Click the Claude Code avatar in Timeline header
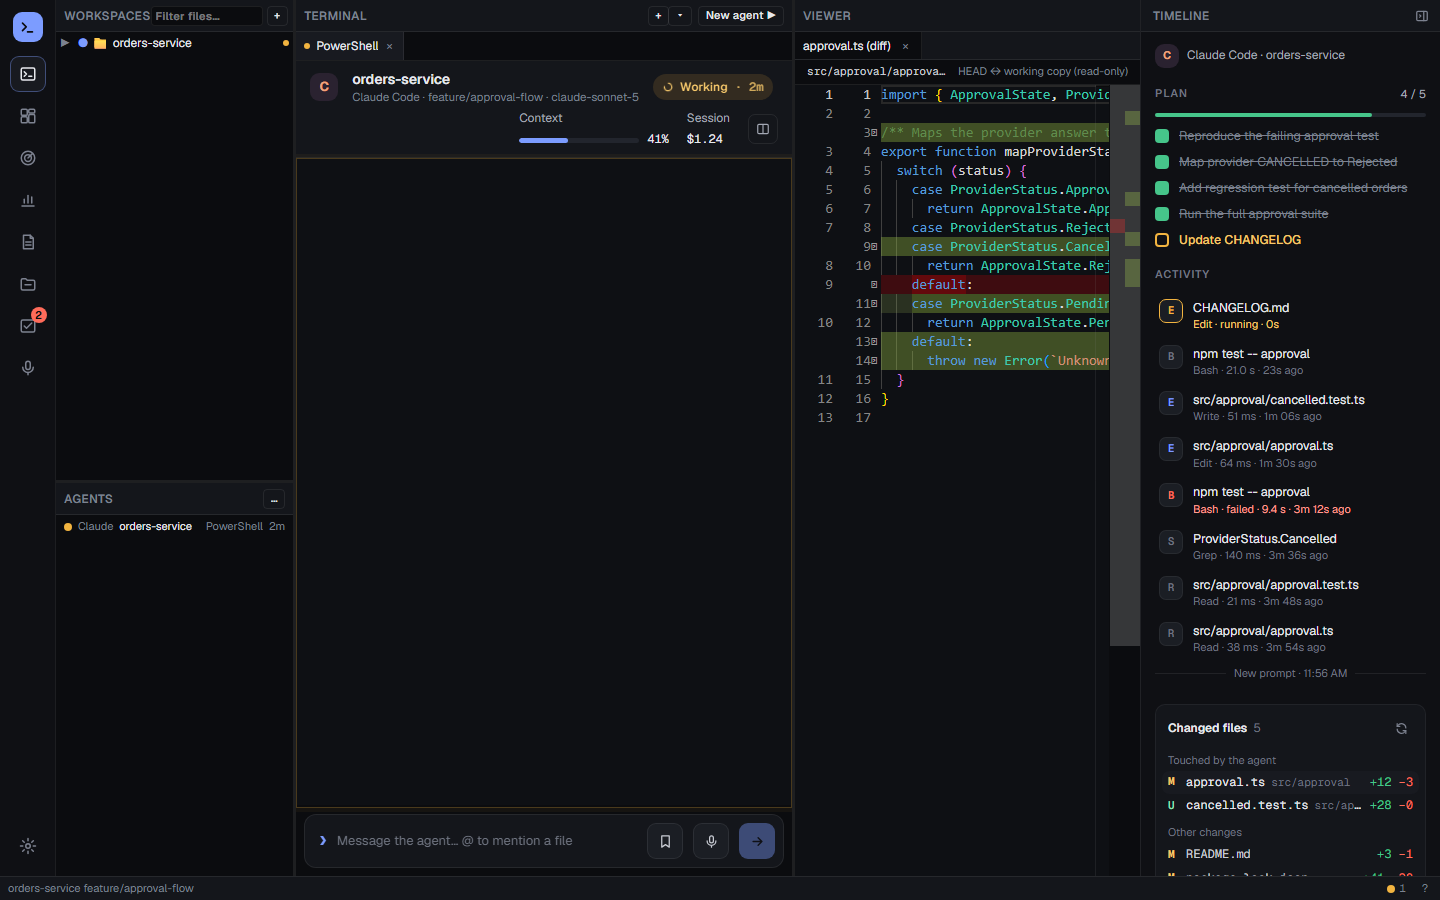 click(x=1167, y=56)
